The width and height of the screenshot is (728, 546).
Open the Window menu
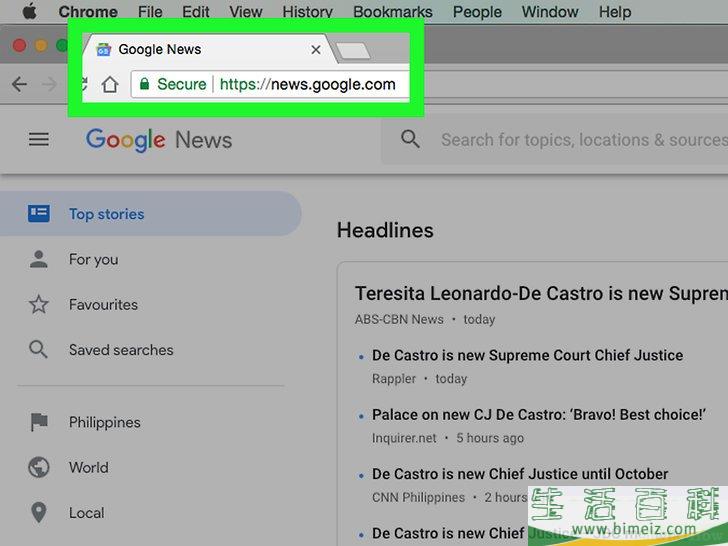click(x=550, y=12)
